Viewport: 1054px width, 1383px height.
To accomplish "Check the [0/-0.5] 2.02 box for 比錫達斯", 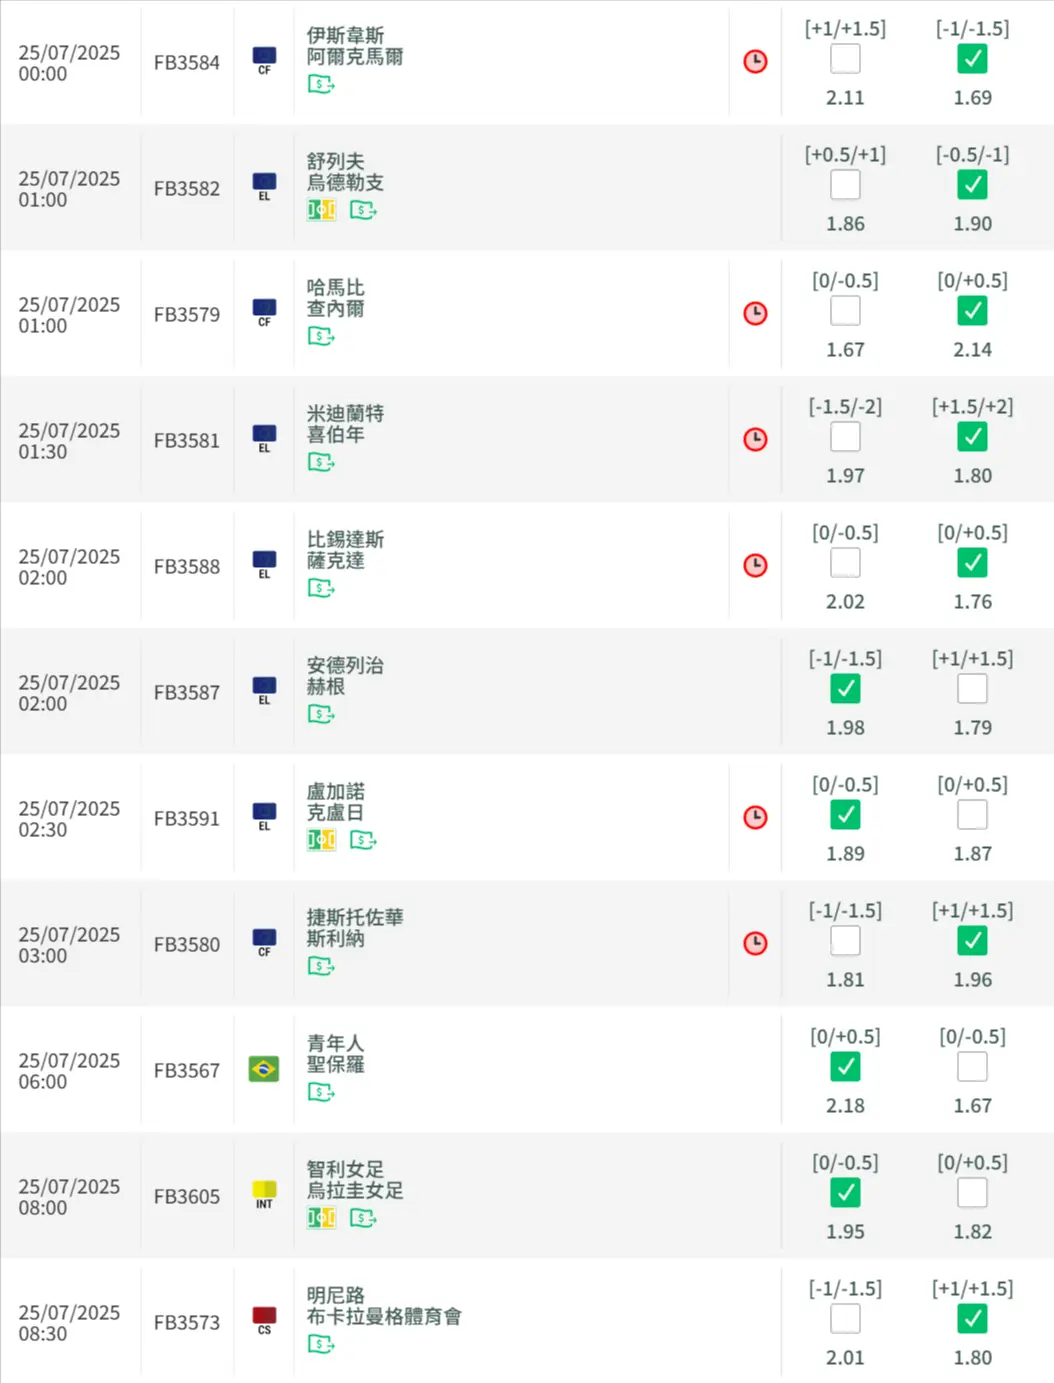I will pos(845,563).
